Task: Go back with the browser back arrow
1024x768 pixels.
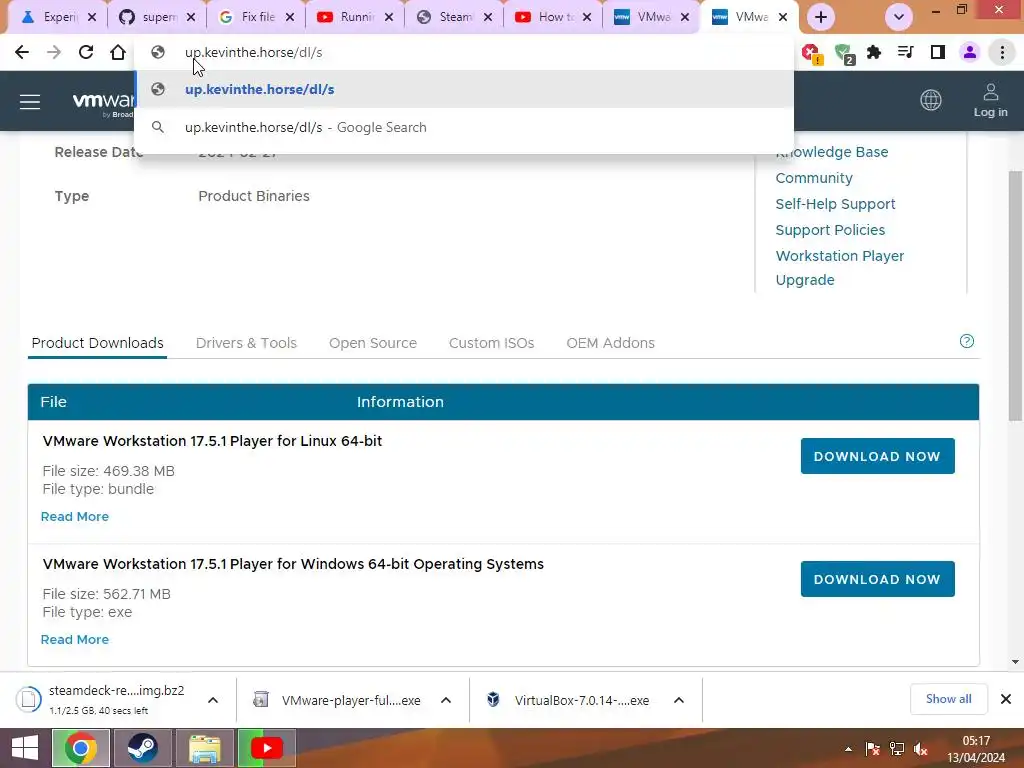Action: [x=22, y=52]
